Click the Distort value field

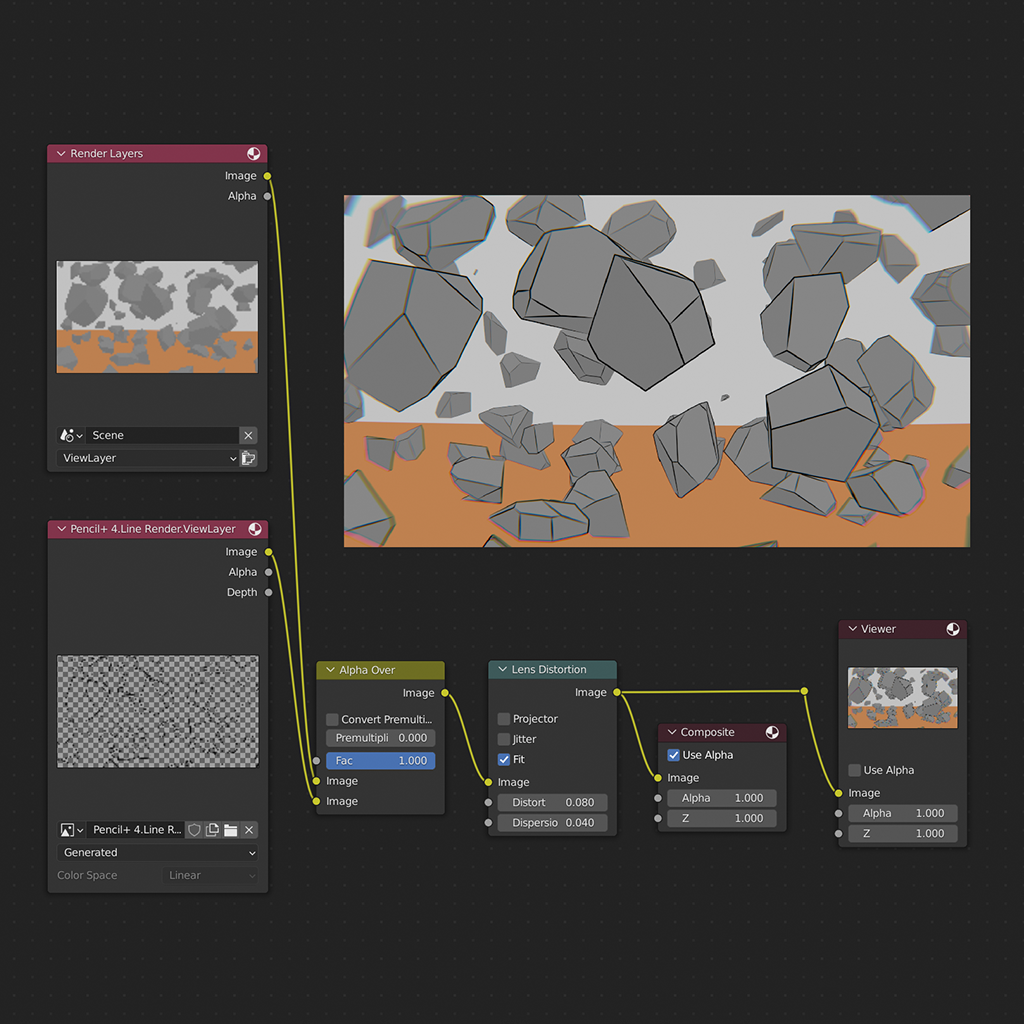coord(552,803)
